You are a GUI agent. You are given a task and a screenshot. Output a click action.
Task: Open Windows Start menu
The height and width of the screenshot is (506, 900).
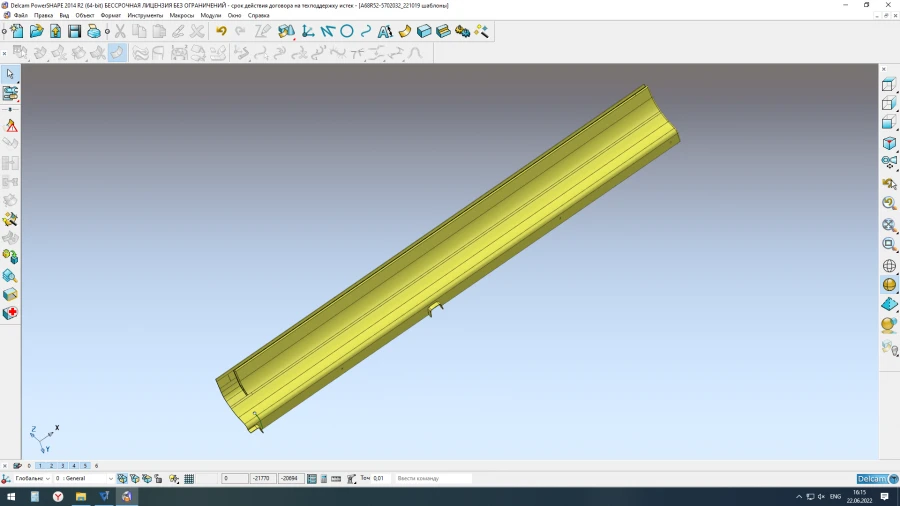10,496
